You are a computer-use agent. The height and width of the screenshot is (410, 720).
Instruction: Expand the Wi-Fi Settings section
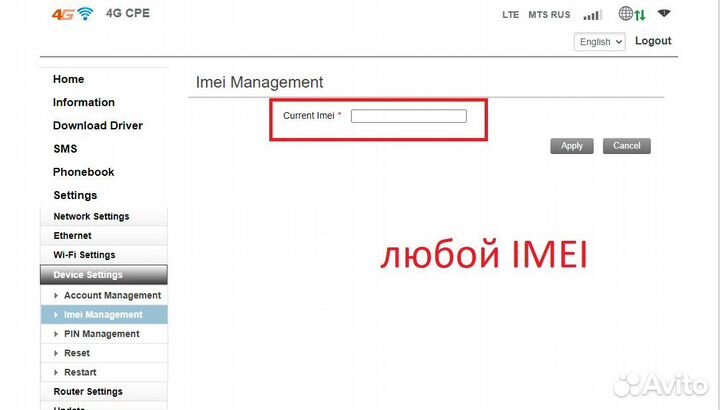pyautogui.click(x=84, y=255)
